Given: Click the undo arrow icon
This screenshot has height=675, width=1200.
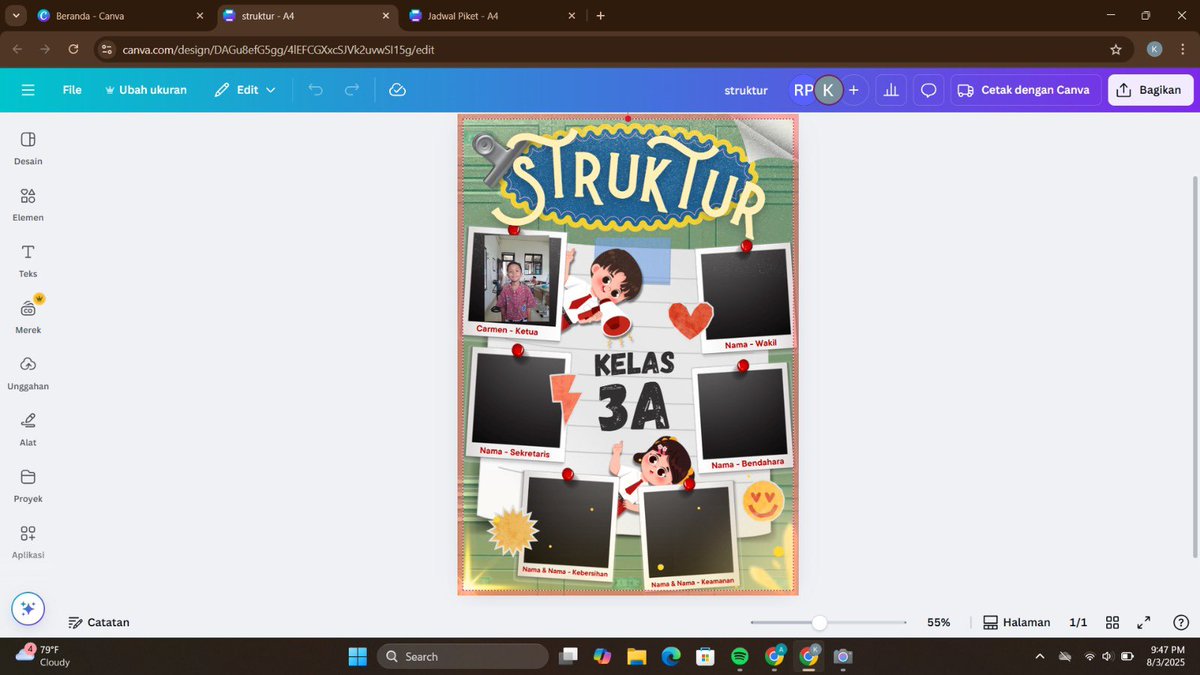Looking at the screenshot, I should click(315, 89).
